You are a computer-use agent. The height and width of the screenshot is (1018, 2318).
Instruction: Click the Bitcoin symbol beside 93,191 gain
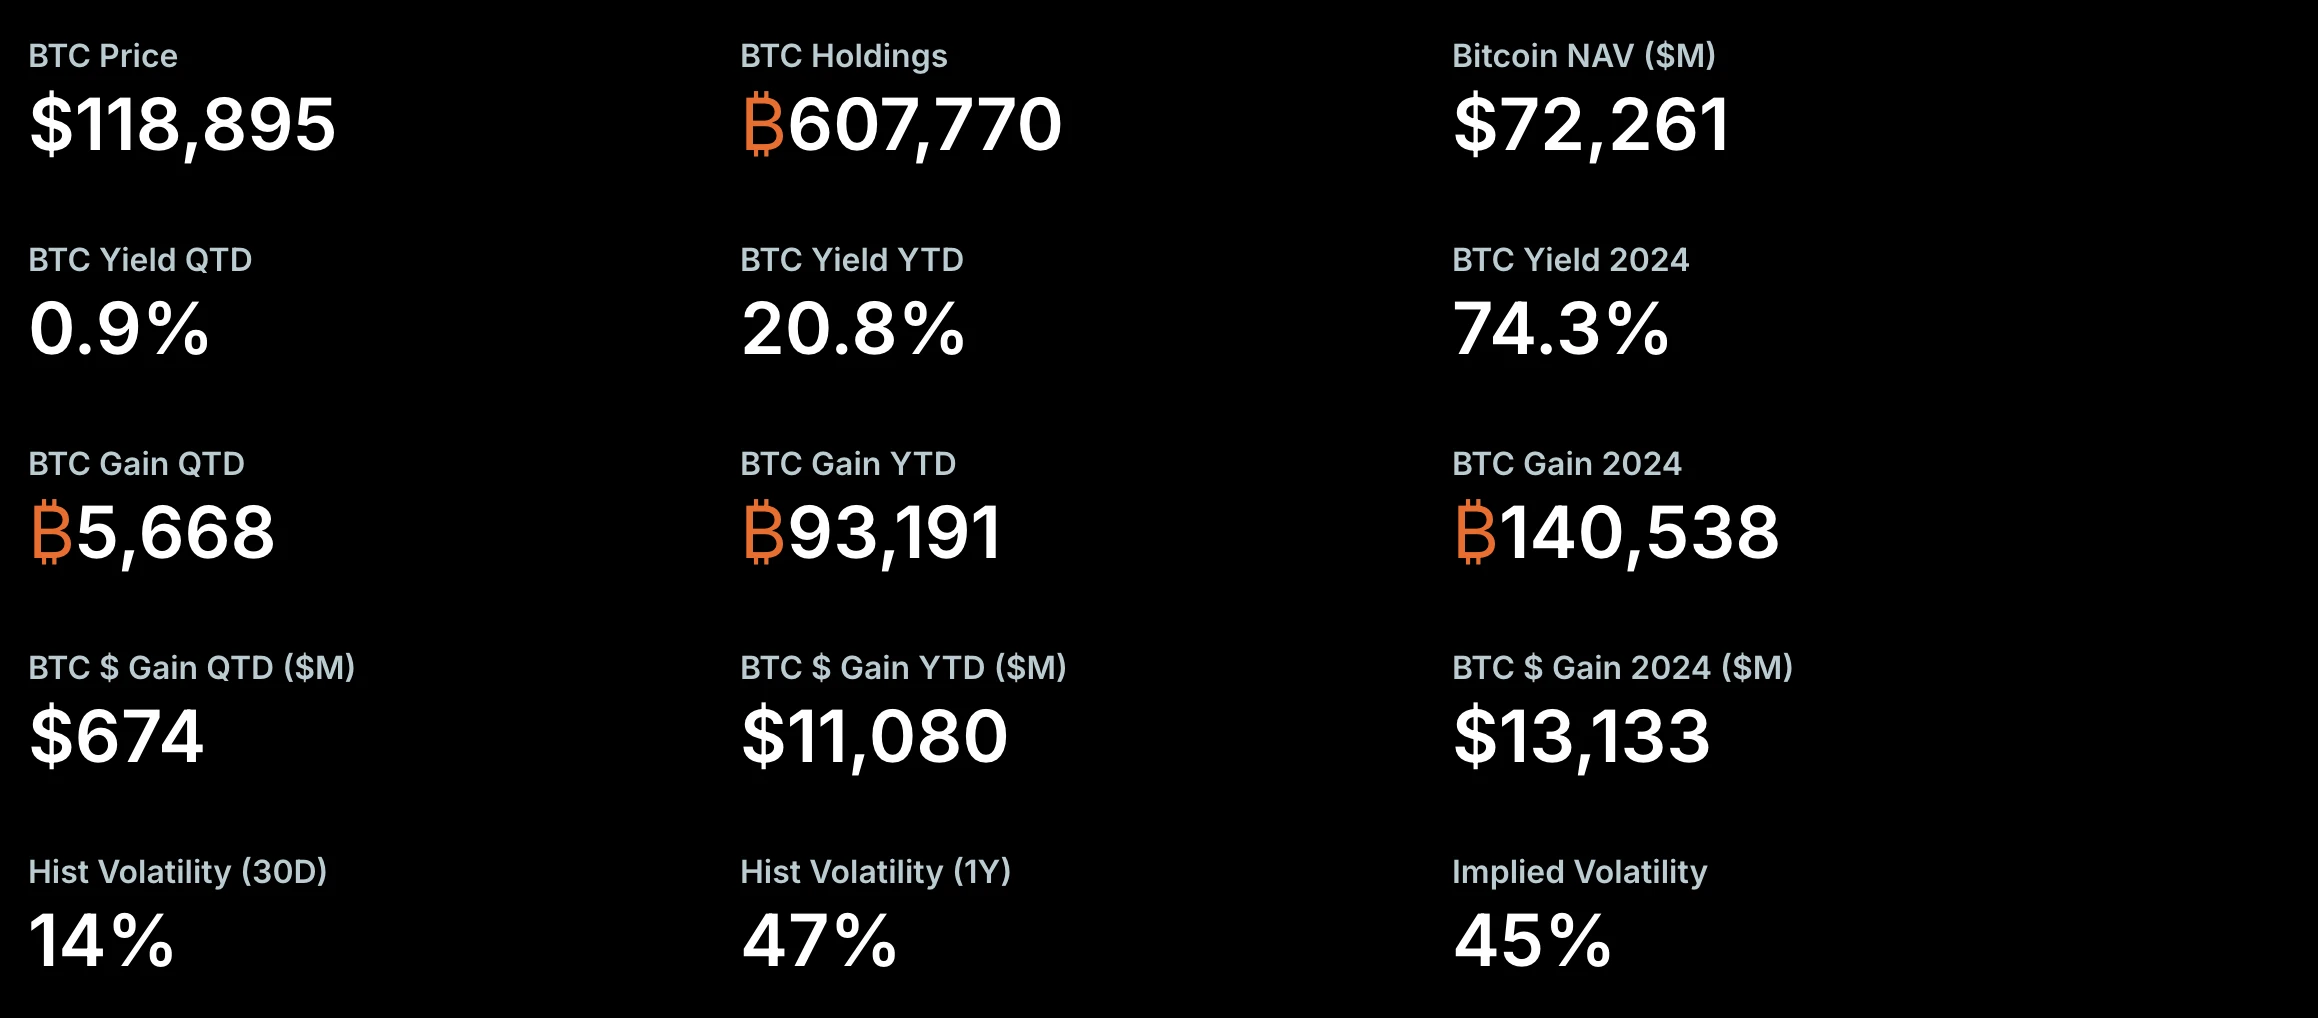tap(763, 533)
